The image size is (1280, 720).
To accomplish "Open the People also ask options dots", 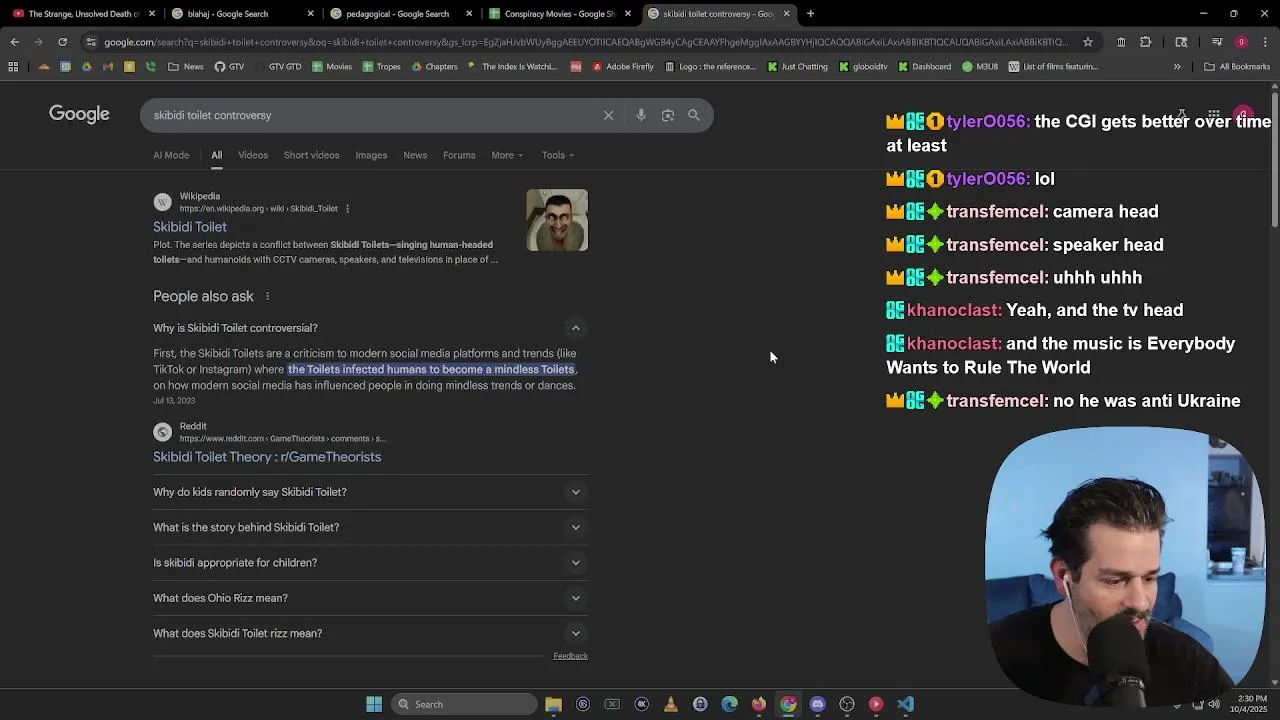I will (x=267, y=296).
